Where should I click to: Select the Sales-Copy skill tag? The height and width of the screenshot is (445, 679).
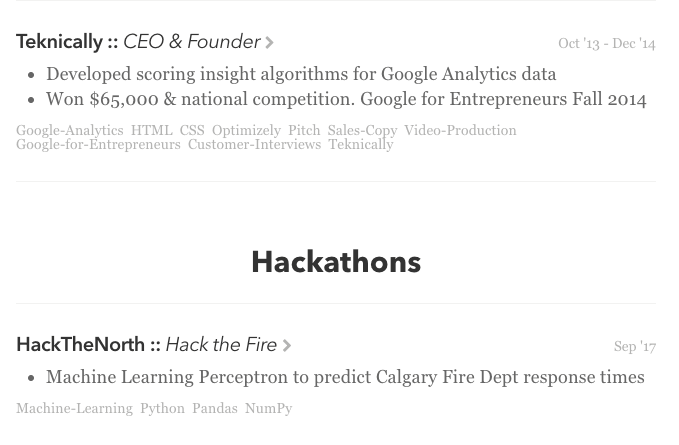click(362, 130)
